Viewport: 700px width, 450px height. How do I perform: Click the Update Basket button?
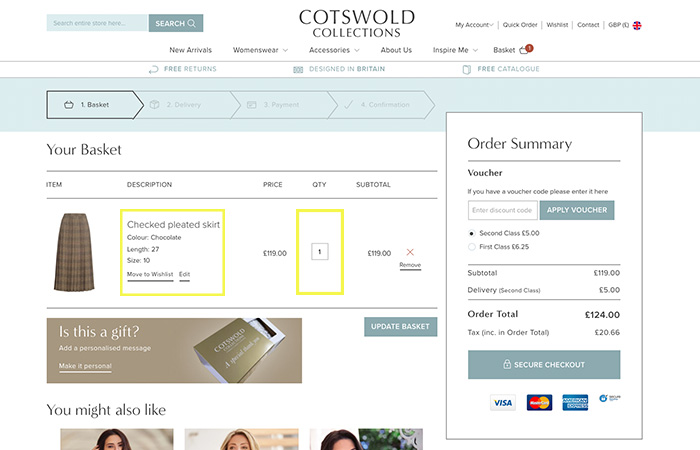coord(400,327)
